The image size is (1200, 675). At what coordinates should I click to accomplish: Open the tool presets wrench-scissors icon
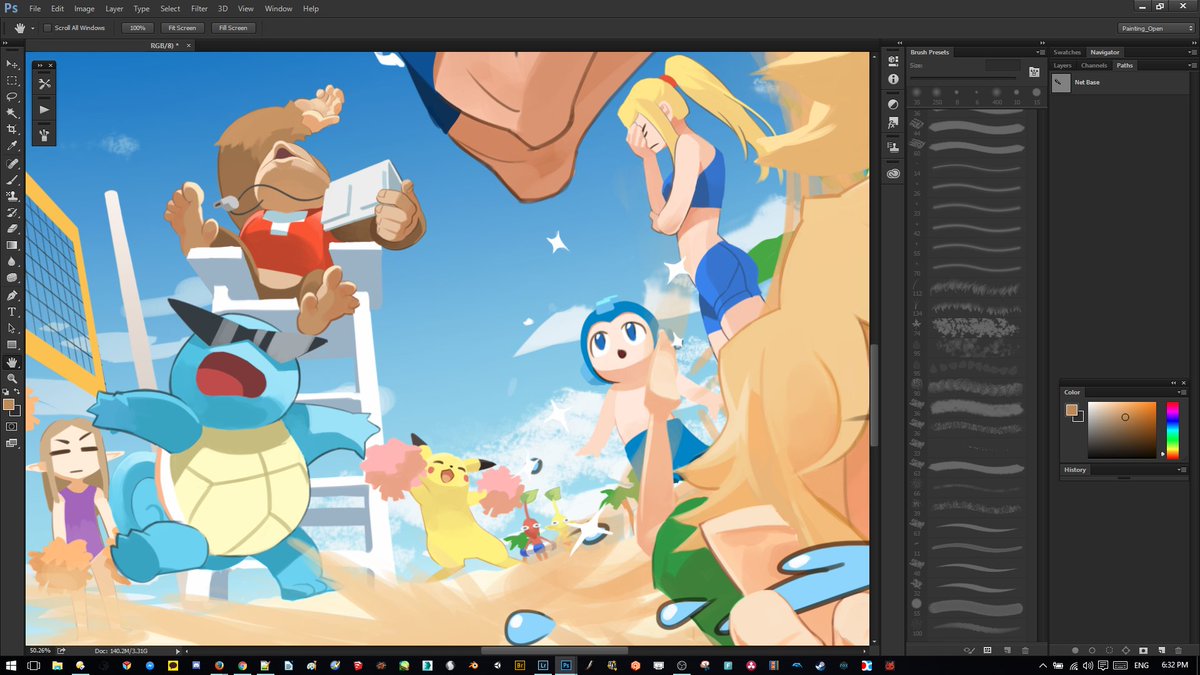tap(45, 84)
